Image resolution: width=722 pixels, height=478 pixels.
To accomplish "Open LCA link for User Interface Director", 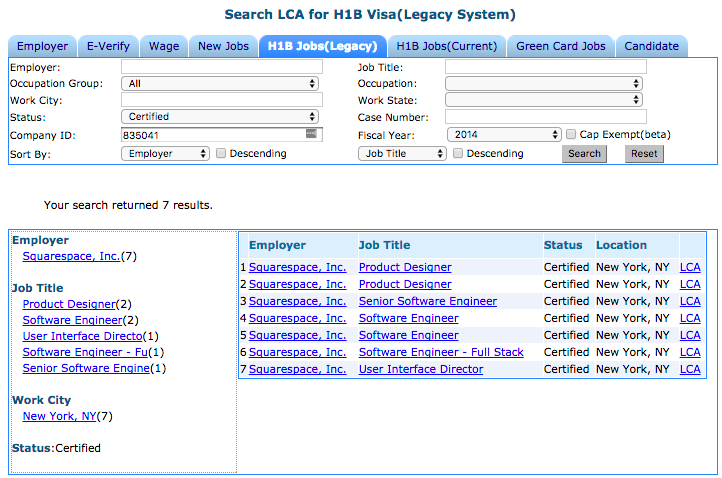I will (690, 369).
